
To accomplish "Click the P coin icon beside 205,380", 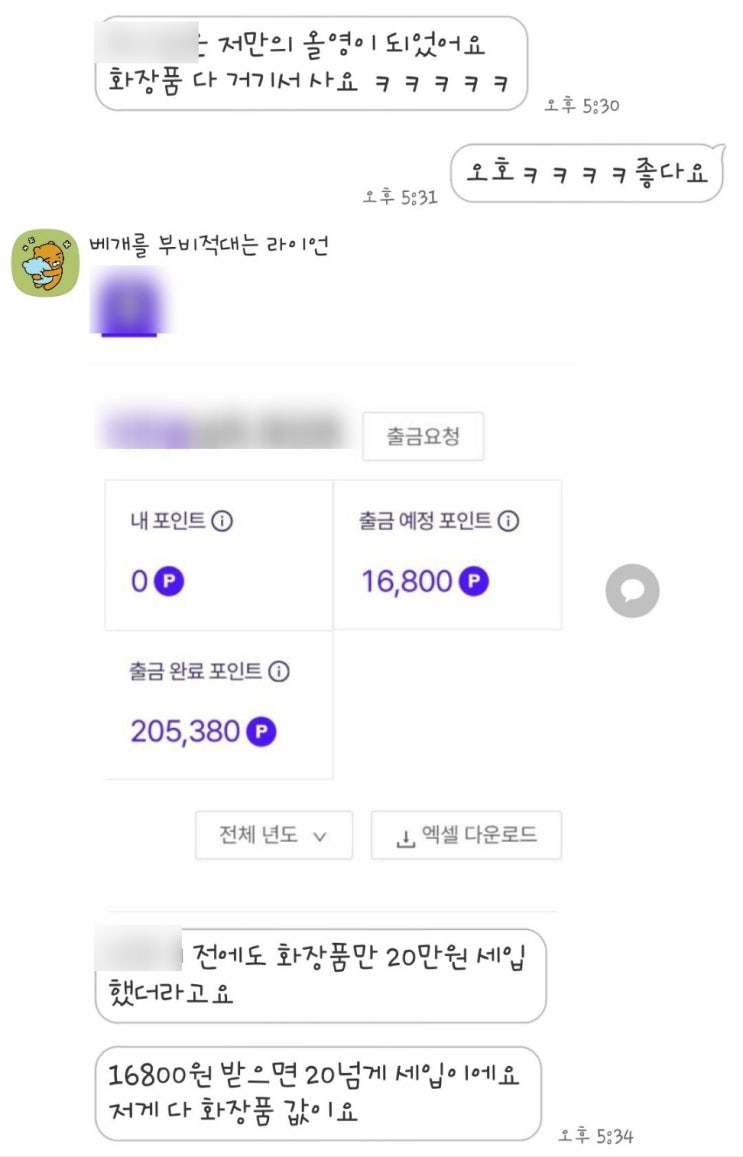I will pyautogui.click(x=261, y=732).
